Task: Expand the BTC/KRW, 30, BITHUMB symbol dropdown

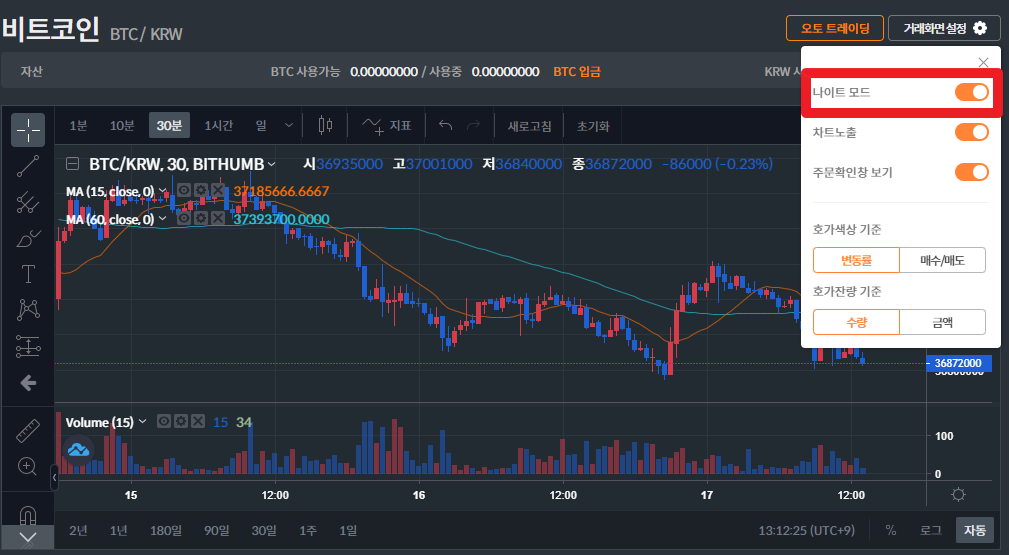Action: click(272, 164)
